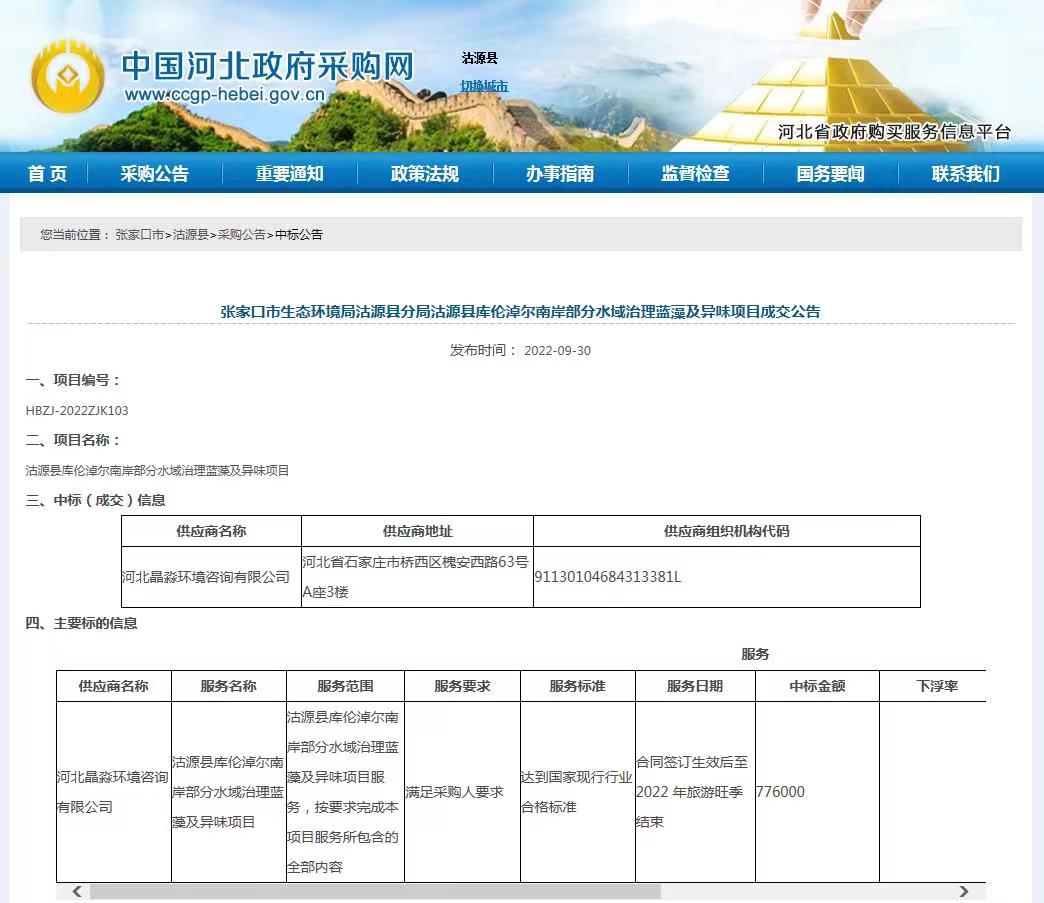Viewport: 1044px width, 903px height.
Task: Click the horizontal scrollbar thumb under the table
Action: point(376,891)
